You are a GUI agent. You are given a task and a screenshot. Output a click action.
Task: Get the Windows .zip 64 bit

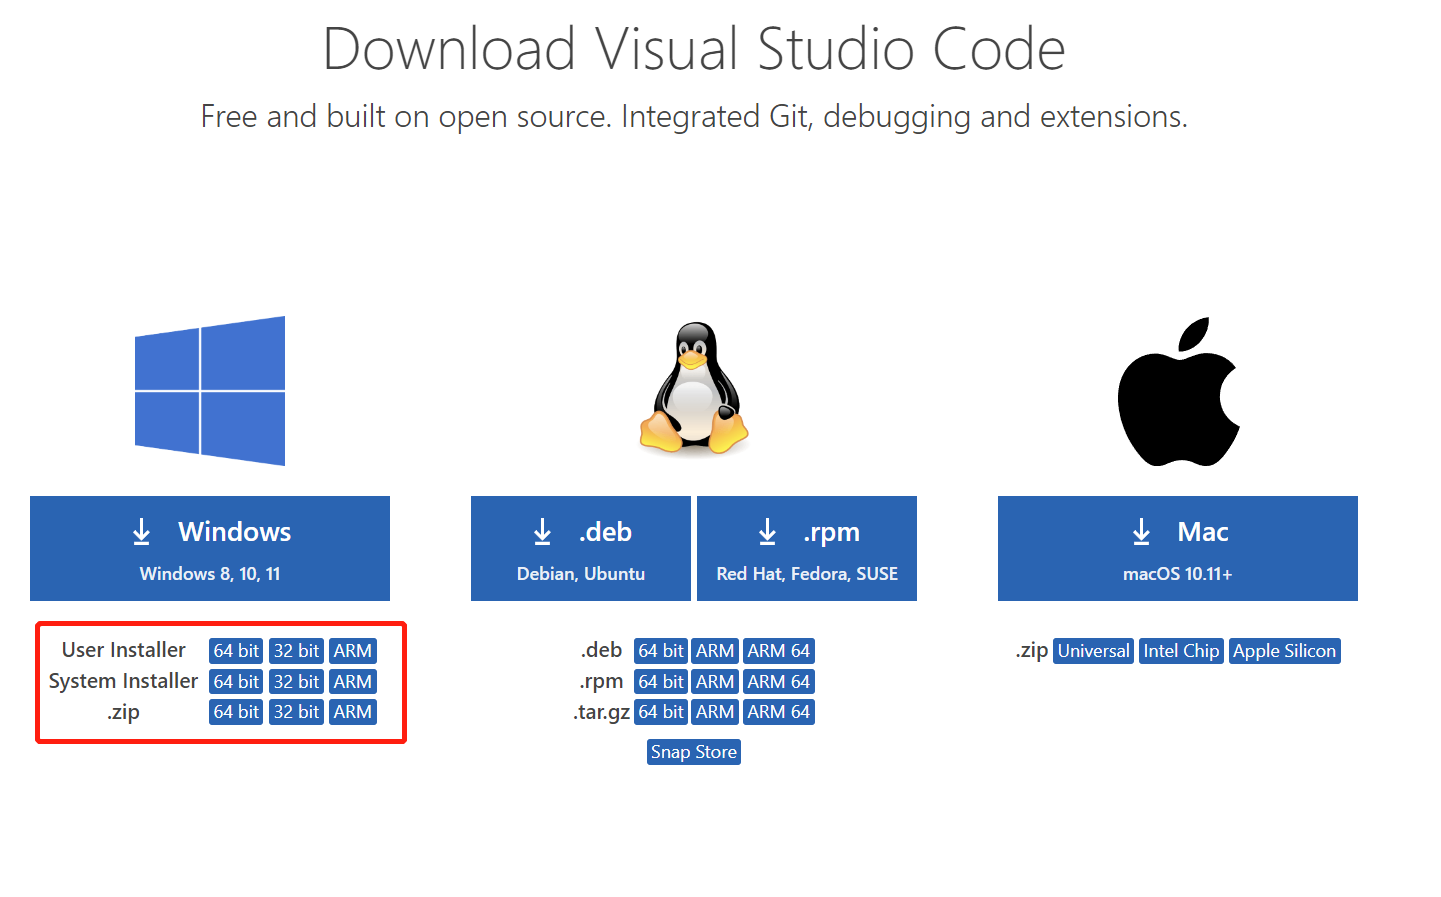click(x=236, y=712)
